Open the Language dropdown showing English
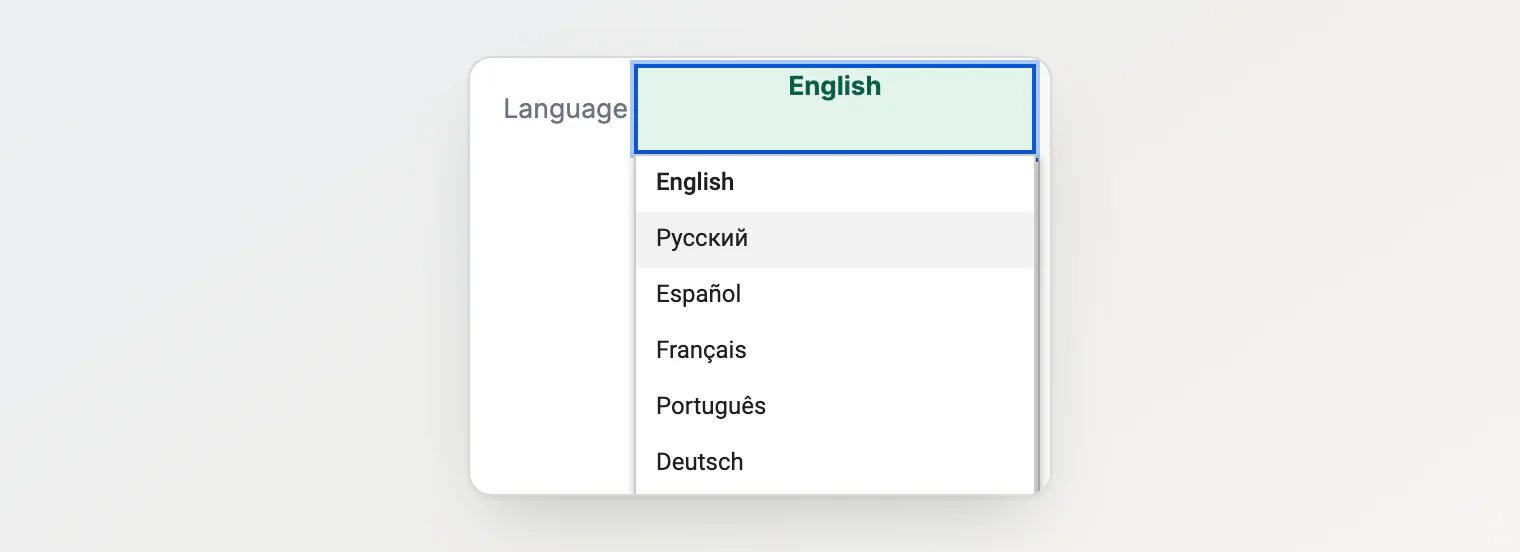Viewport: 1520px width, 552px height. click(x=835, y=110)
